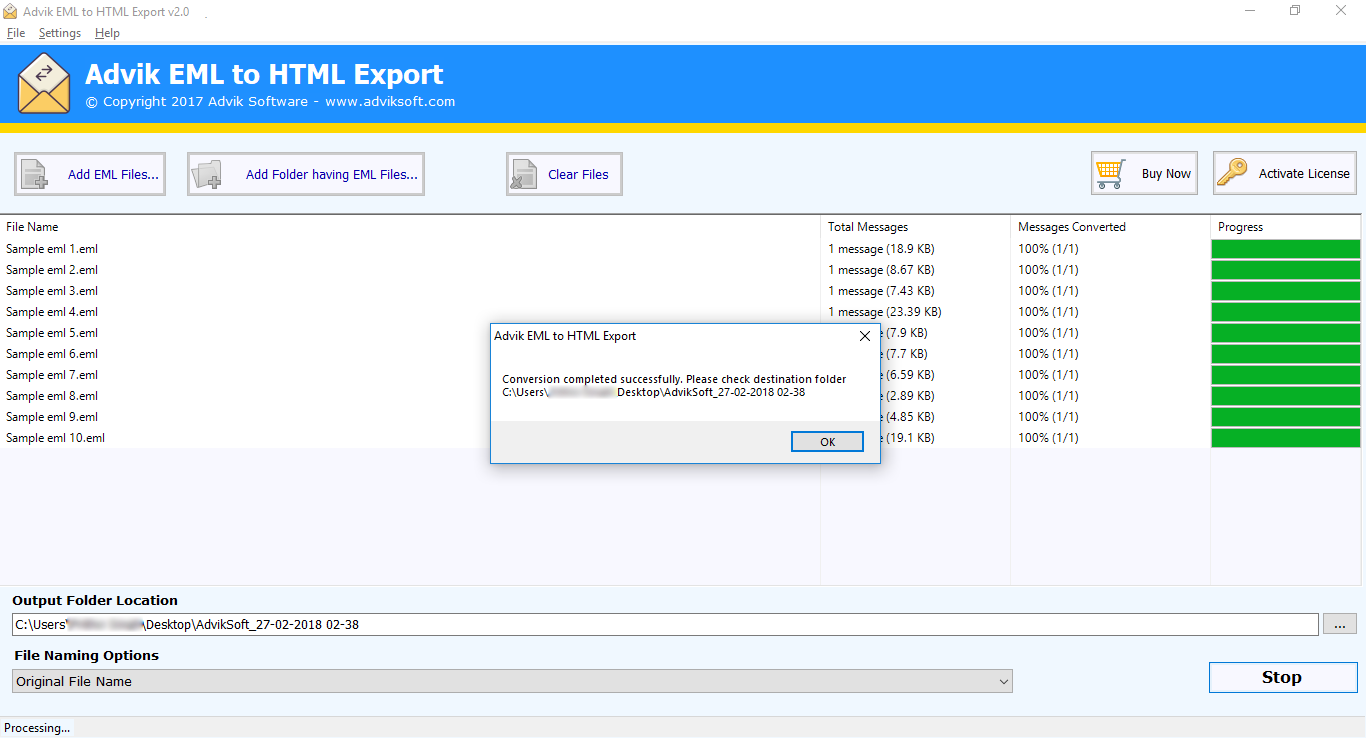1366x738 pixels.
Task: Click 100% (1/1) for Sample eml 1.eml
Action: 1048,249
